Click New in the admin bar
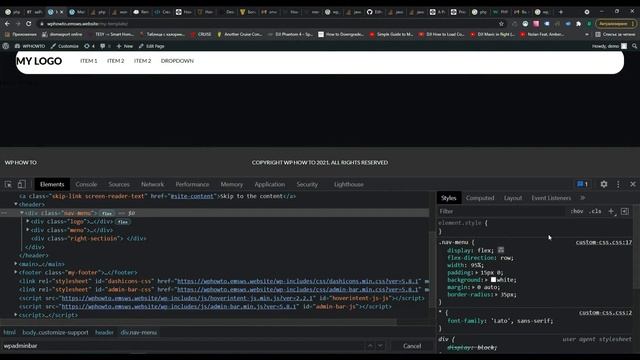The height and width of the screenshot is (360, 640). [x=124, y=46]
